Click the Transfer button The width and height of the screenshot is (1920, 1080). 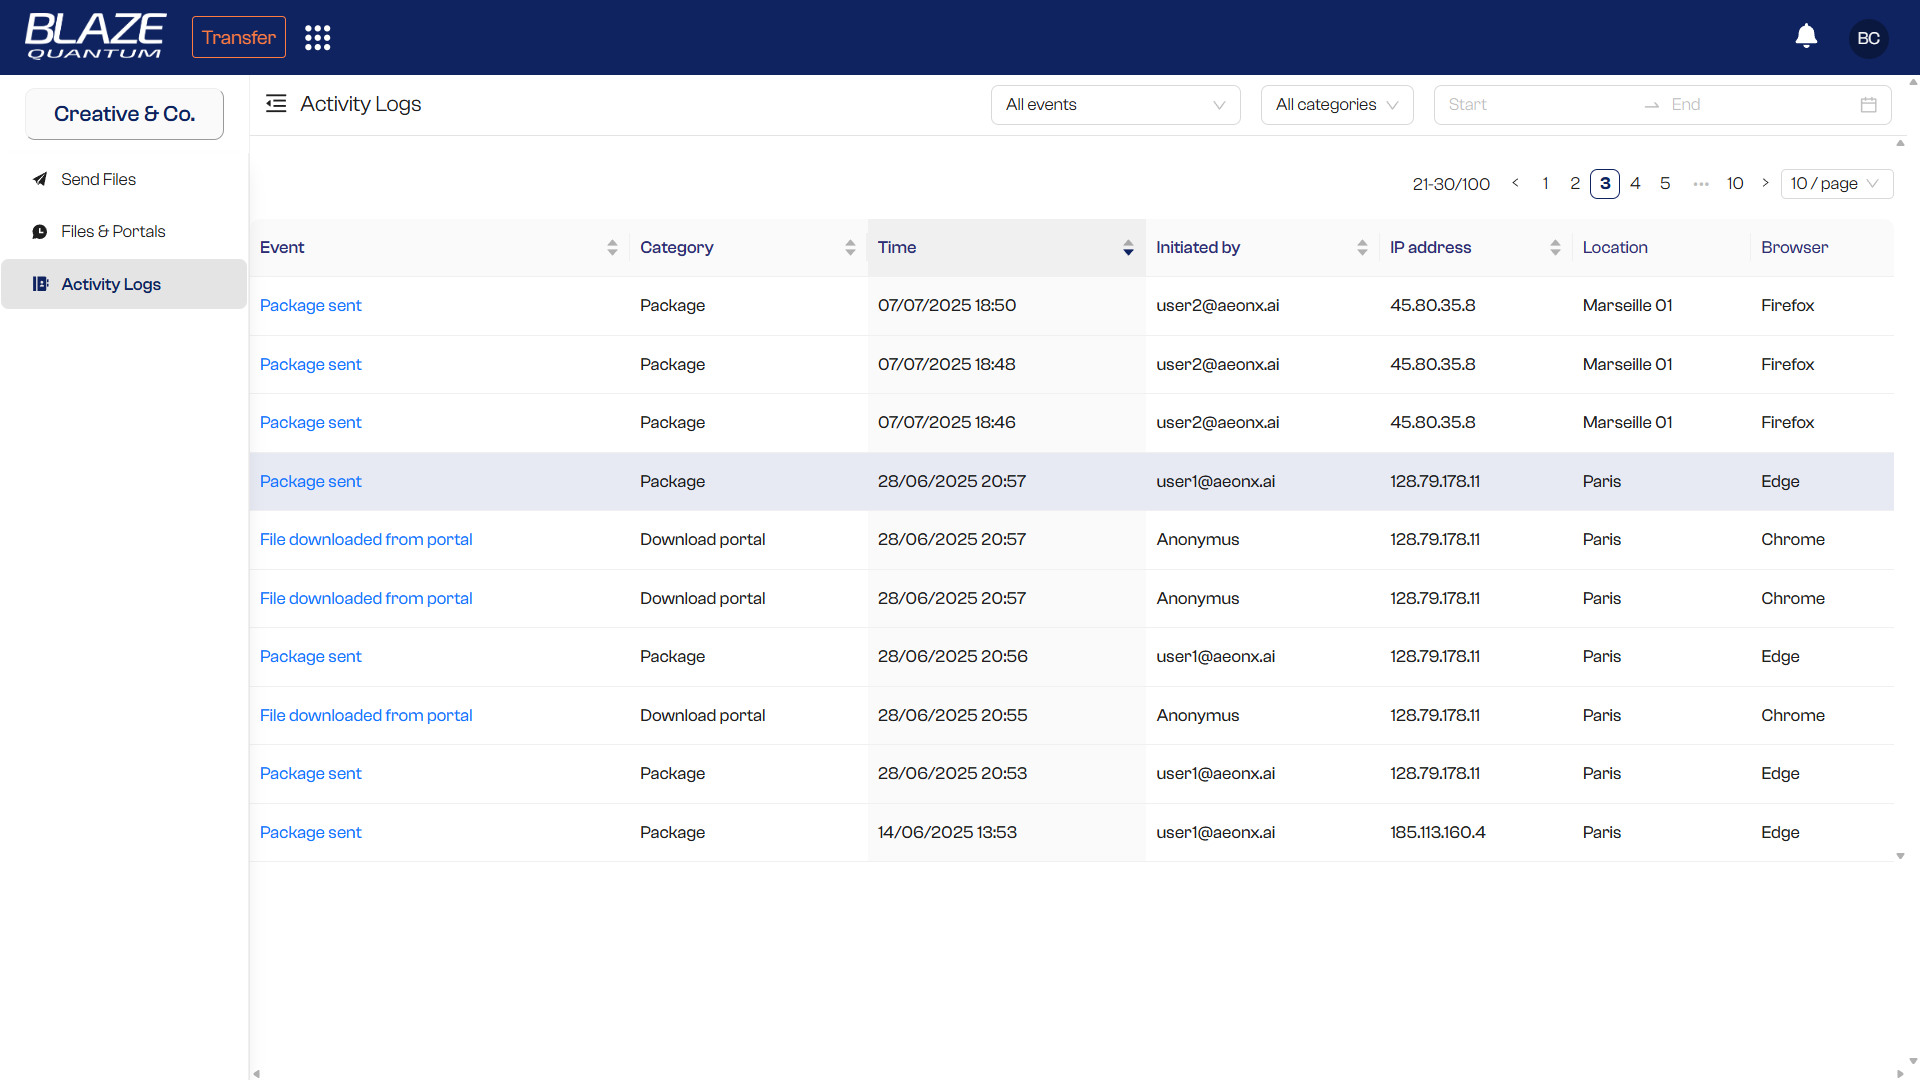(238, 37)
